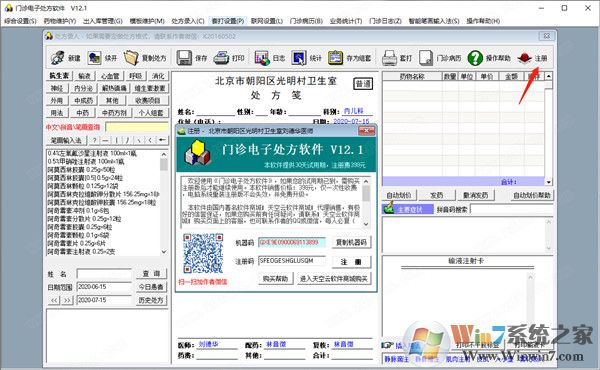Select the 中成药 drug category
The image size is (600, 370).
click(83, 100)
